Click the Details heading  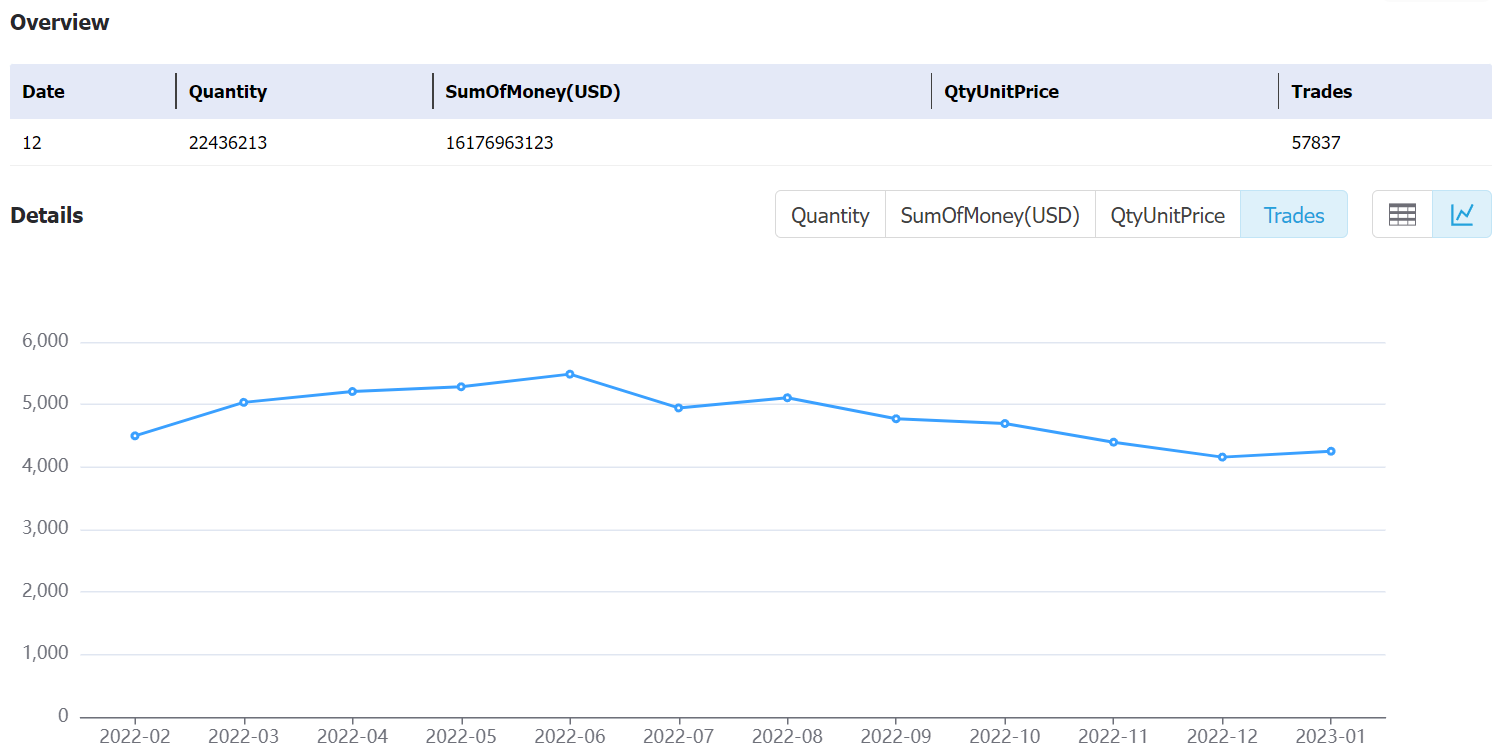pyautogui.click(x=47, y=215)
